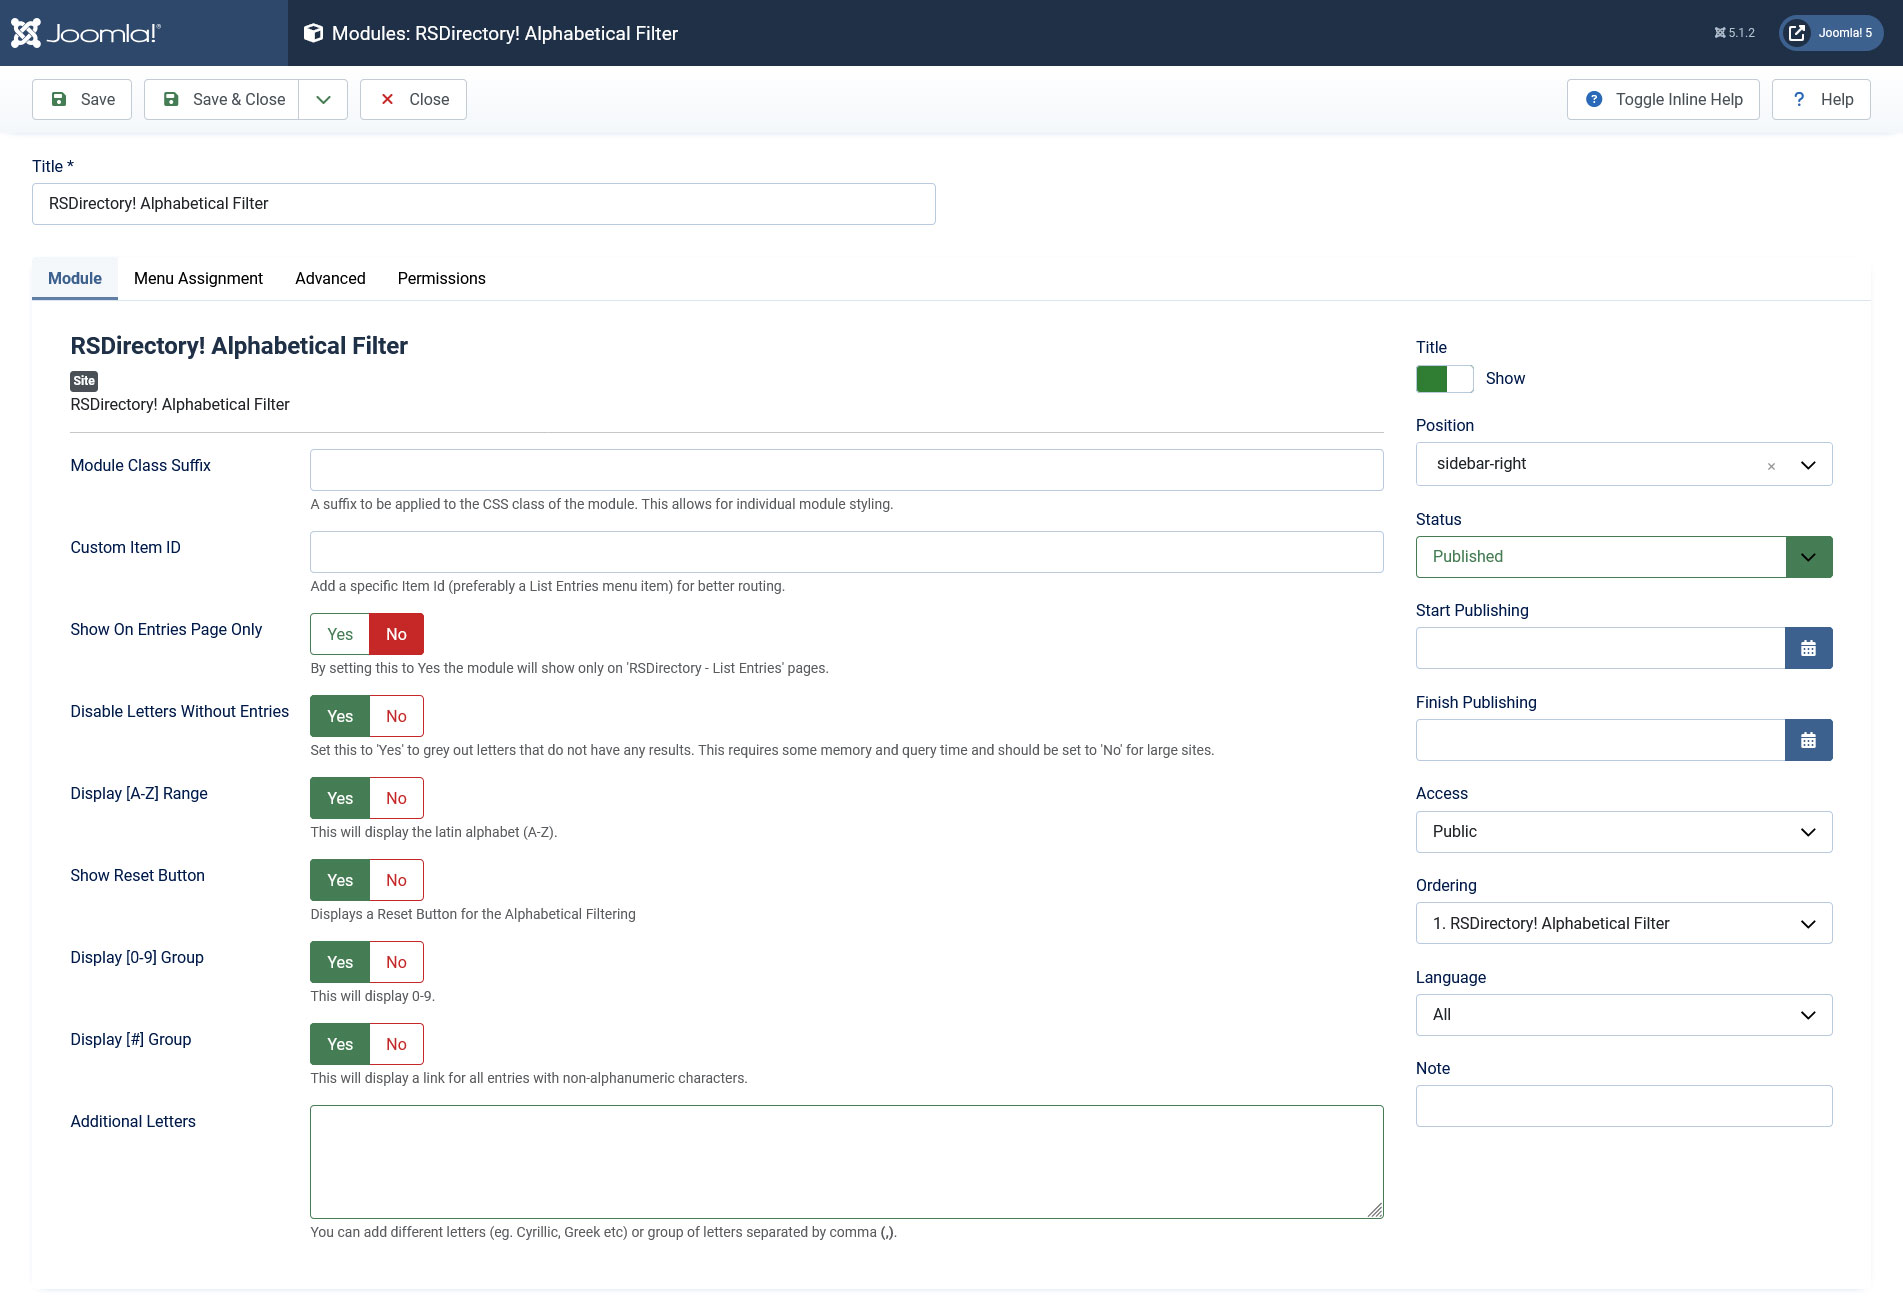Open the Advanced tab
This screenshot has height=1300, width=1903.
(330, 278)
